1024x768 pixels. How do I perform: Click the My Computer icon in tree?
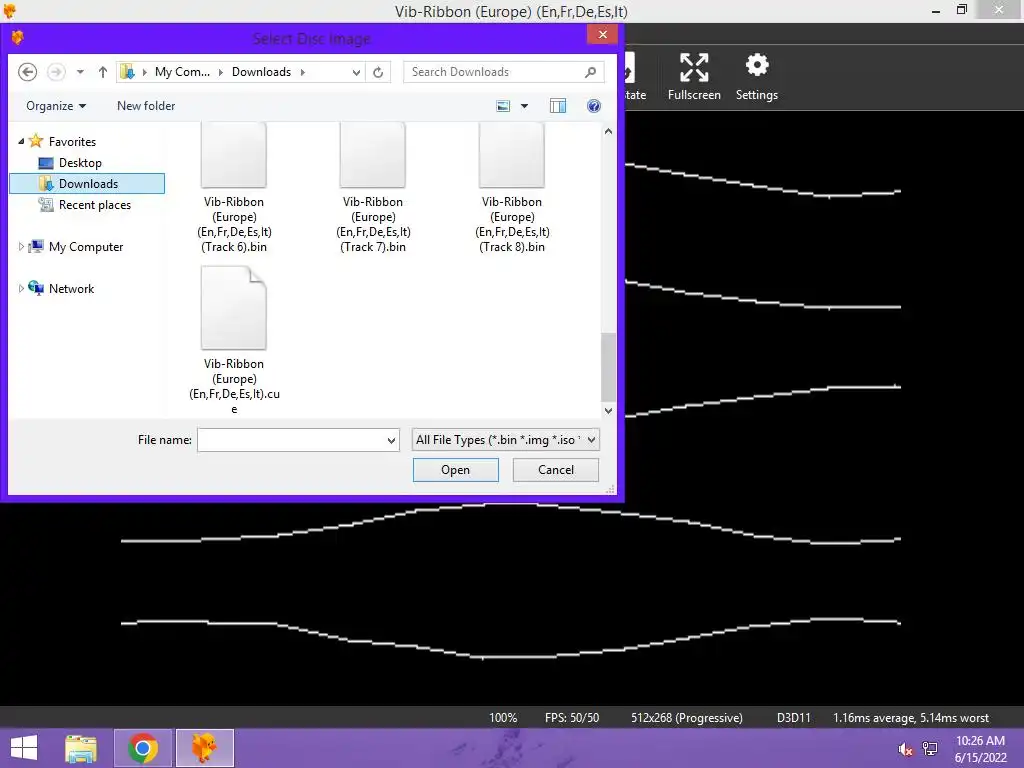37,246
